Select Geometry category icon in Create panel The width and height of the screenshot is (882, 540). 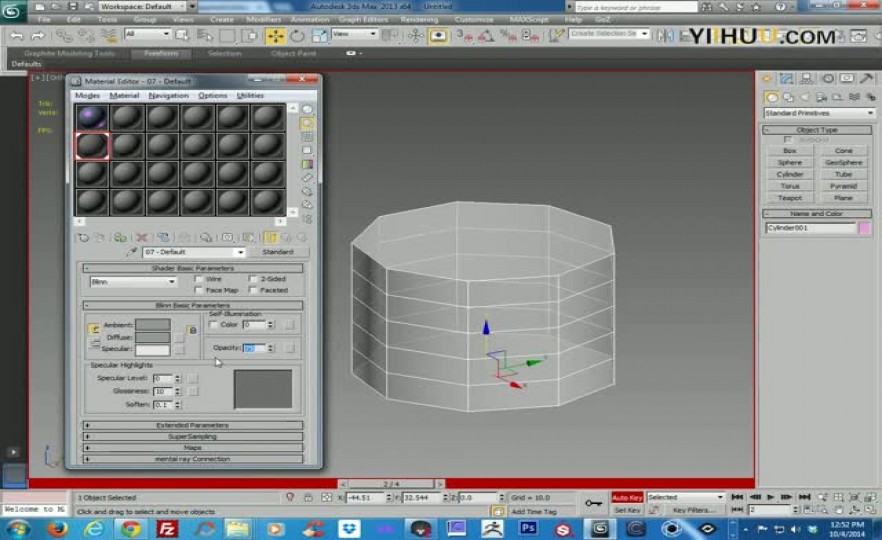[x=771, y=97]
